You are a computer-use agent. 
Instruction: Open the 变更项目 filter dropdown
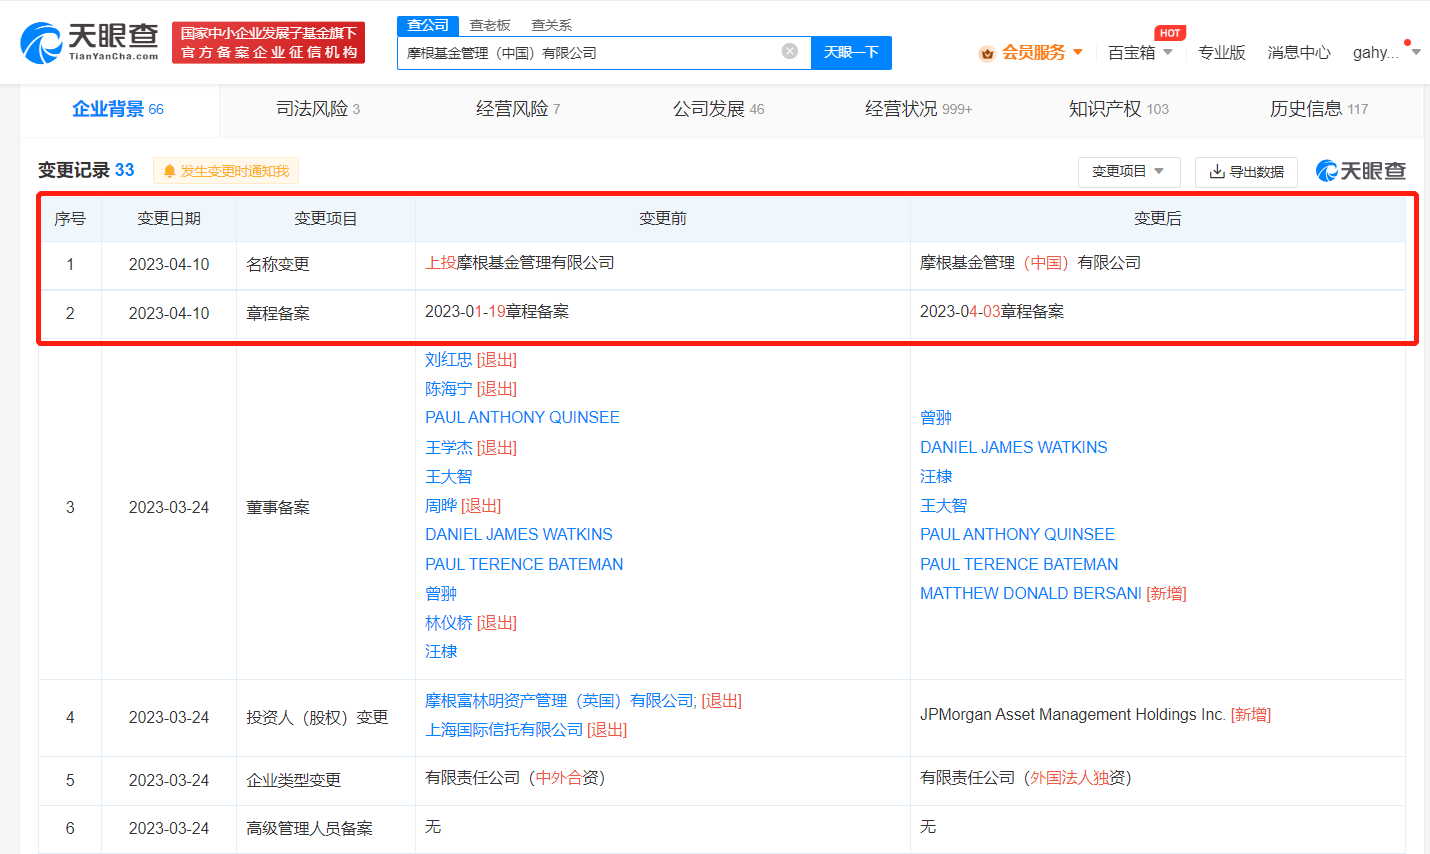click(1128, 172)
